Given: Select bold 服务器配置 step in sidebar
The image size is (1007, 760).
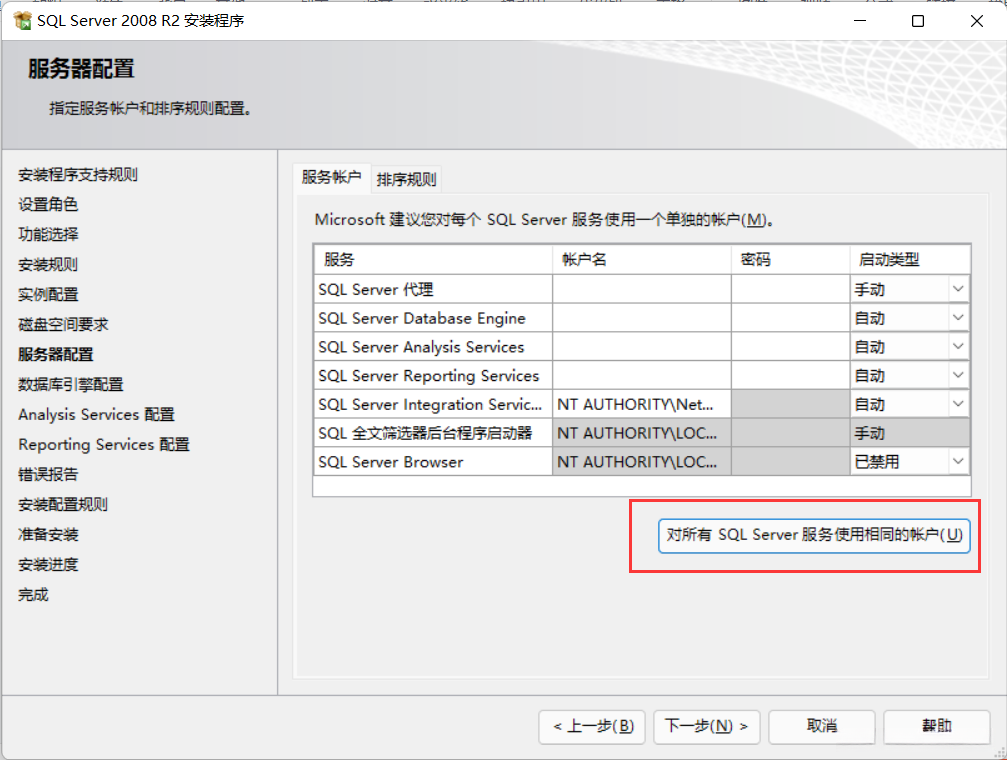Looking at the screenshot, I should (56, 355).
